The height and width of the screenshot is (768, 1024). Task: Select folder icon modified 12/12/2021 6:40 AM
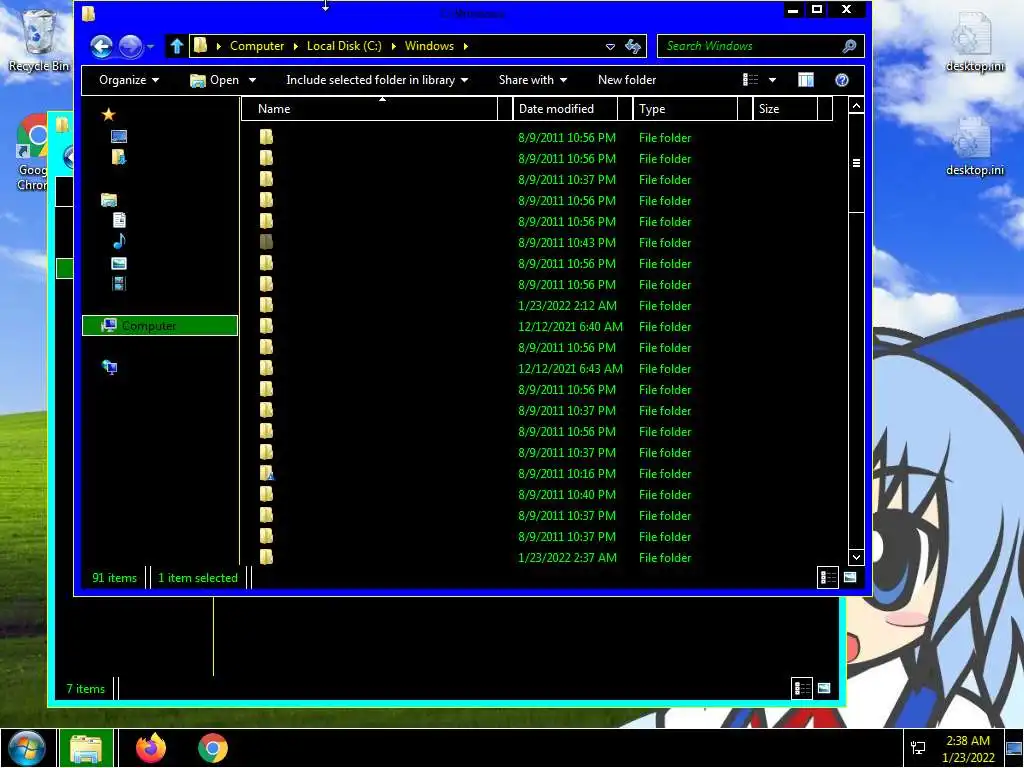tap(266, 326)
